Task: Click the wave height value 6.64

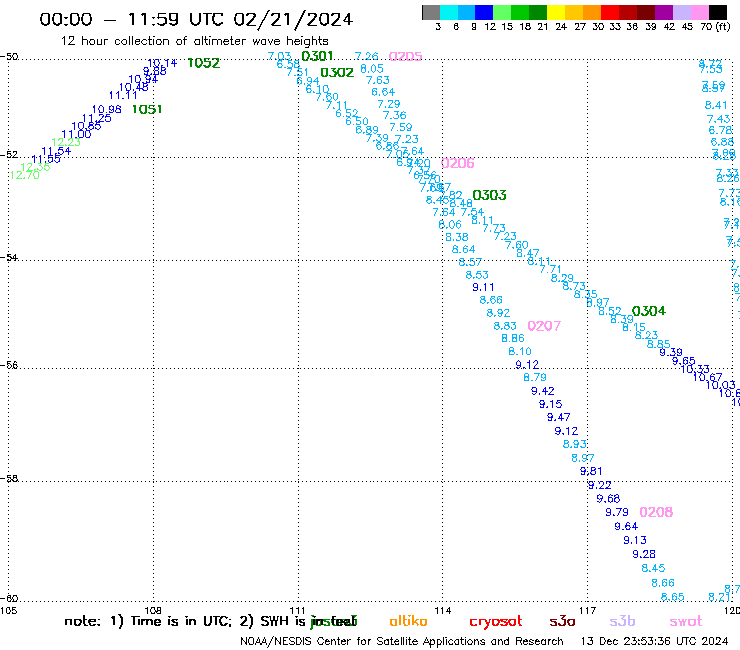Action: coord(383,92)
